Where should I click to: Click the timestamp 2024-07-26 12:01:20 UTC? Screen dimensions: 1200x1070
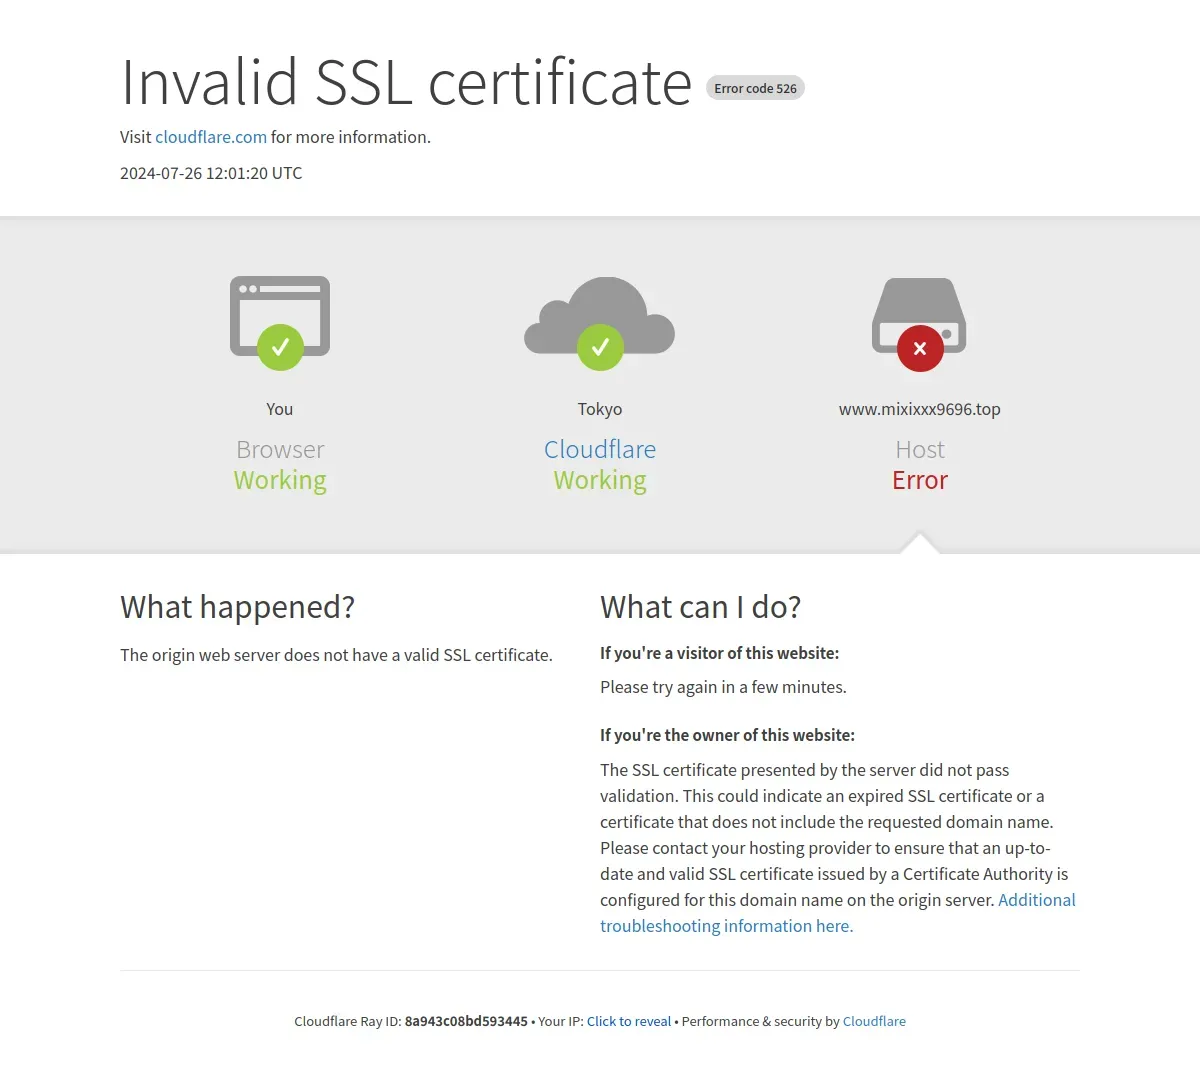211,173
